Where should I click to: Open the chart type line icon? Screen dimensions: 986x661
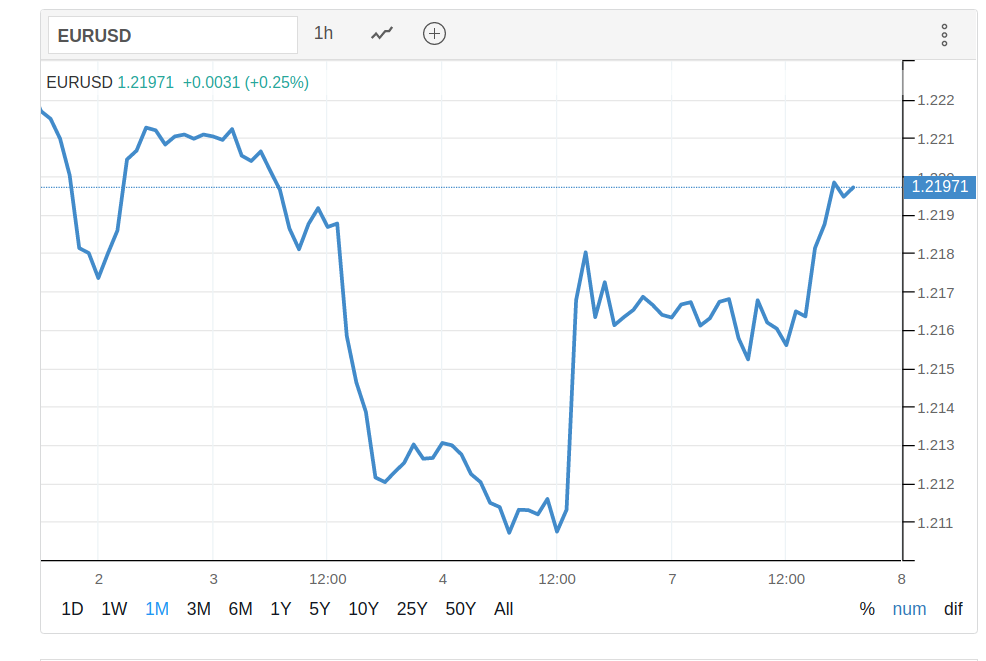pos(382,34)
